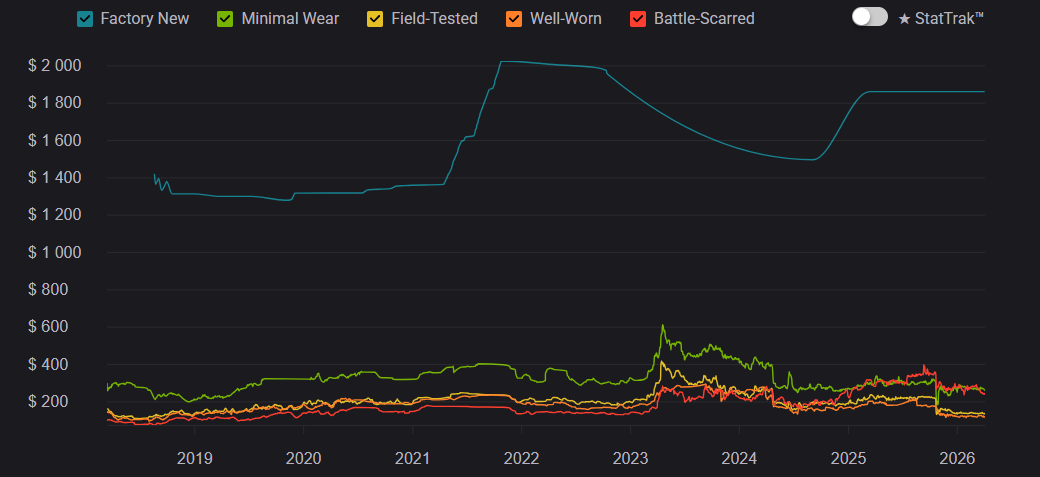Disable the Battle-Scarred red checkbox
Viewport: 1040px width, 477px height.
[638, 19]
